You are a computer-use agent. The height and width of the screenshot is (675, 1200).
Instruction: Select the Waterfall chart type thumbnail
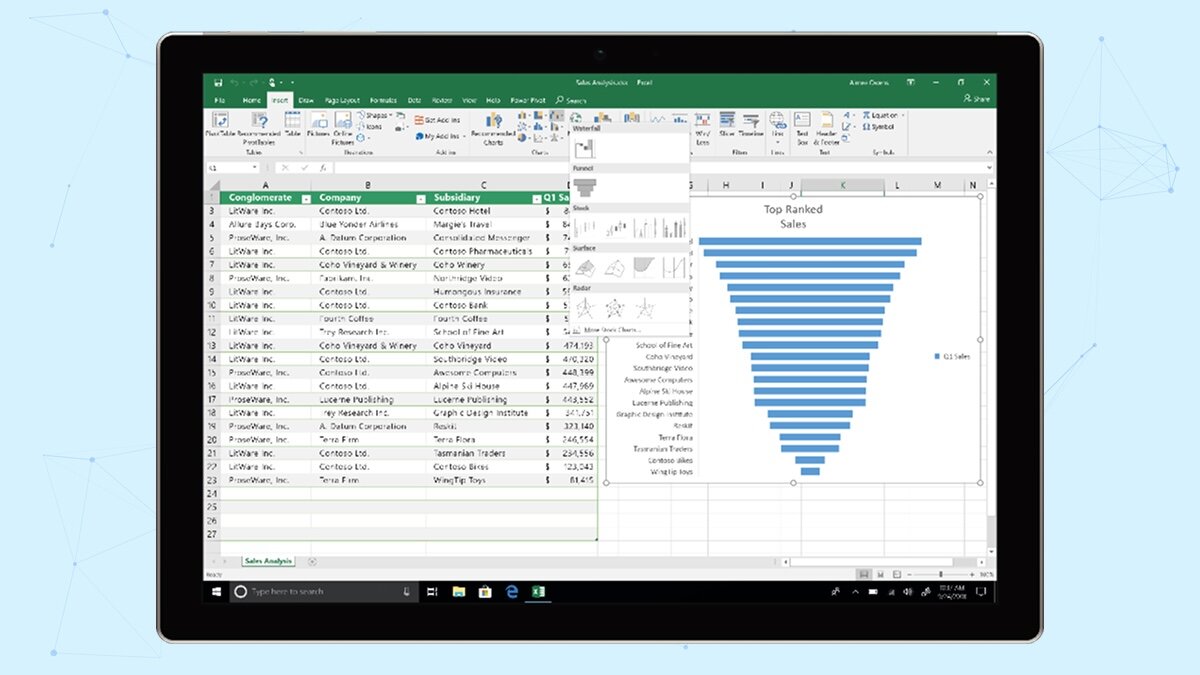[584, 150]
